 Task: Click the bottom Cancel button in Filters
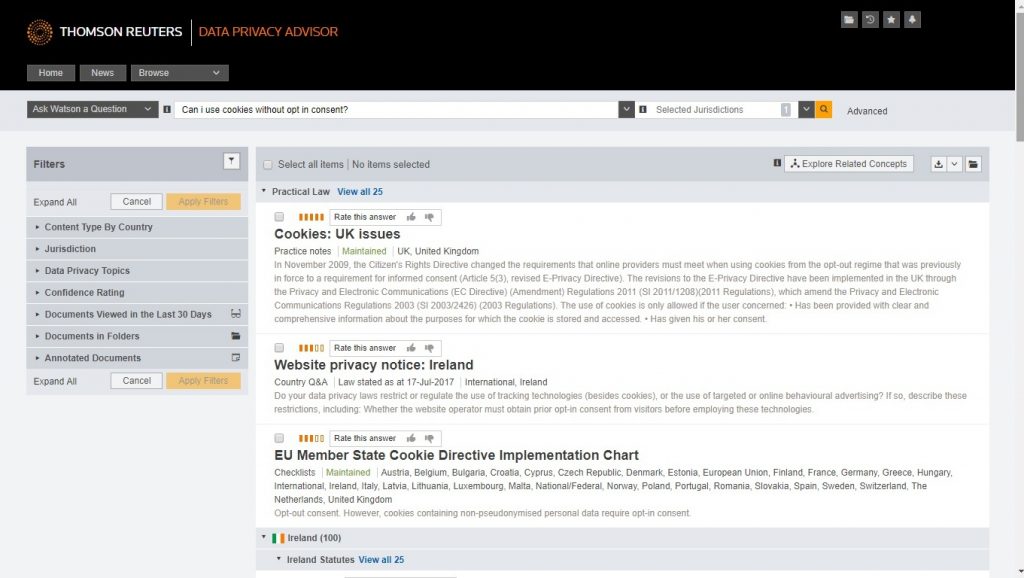pyautogui.click(x=136, y=381)
